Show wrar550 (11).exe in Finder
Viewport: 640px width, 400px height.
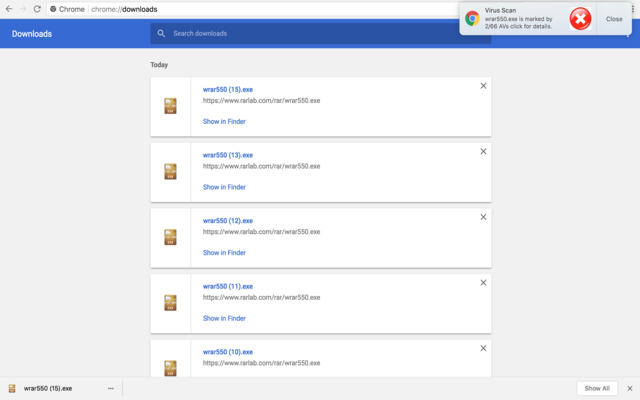point(224,318)
